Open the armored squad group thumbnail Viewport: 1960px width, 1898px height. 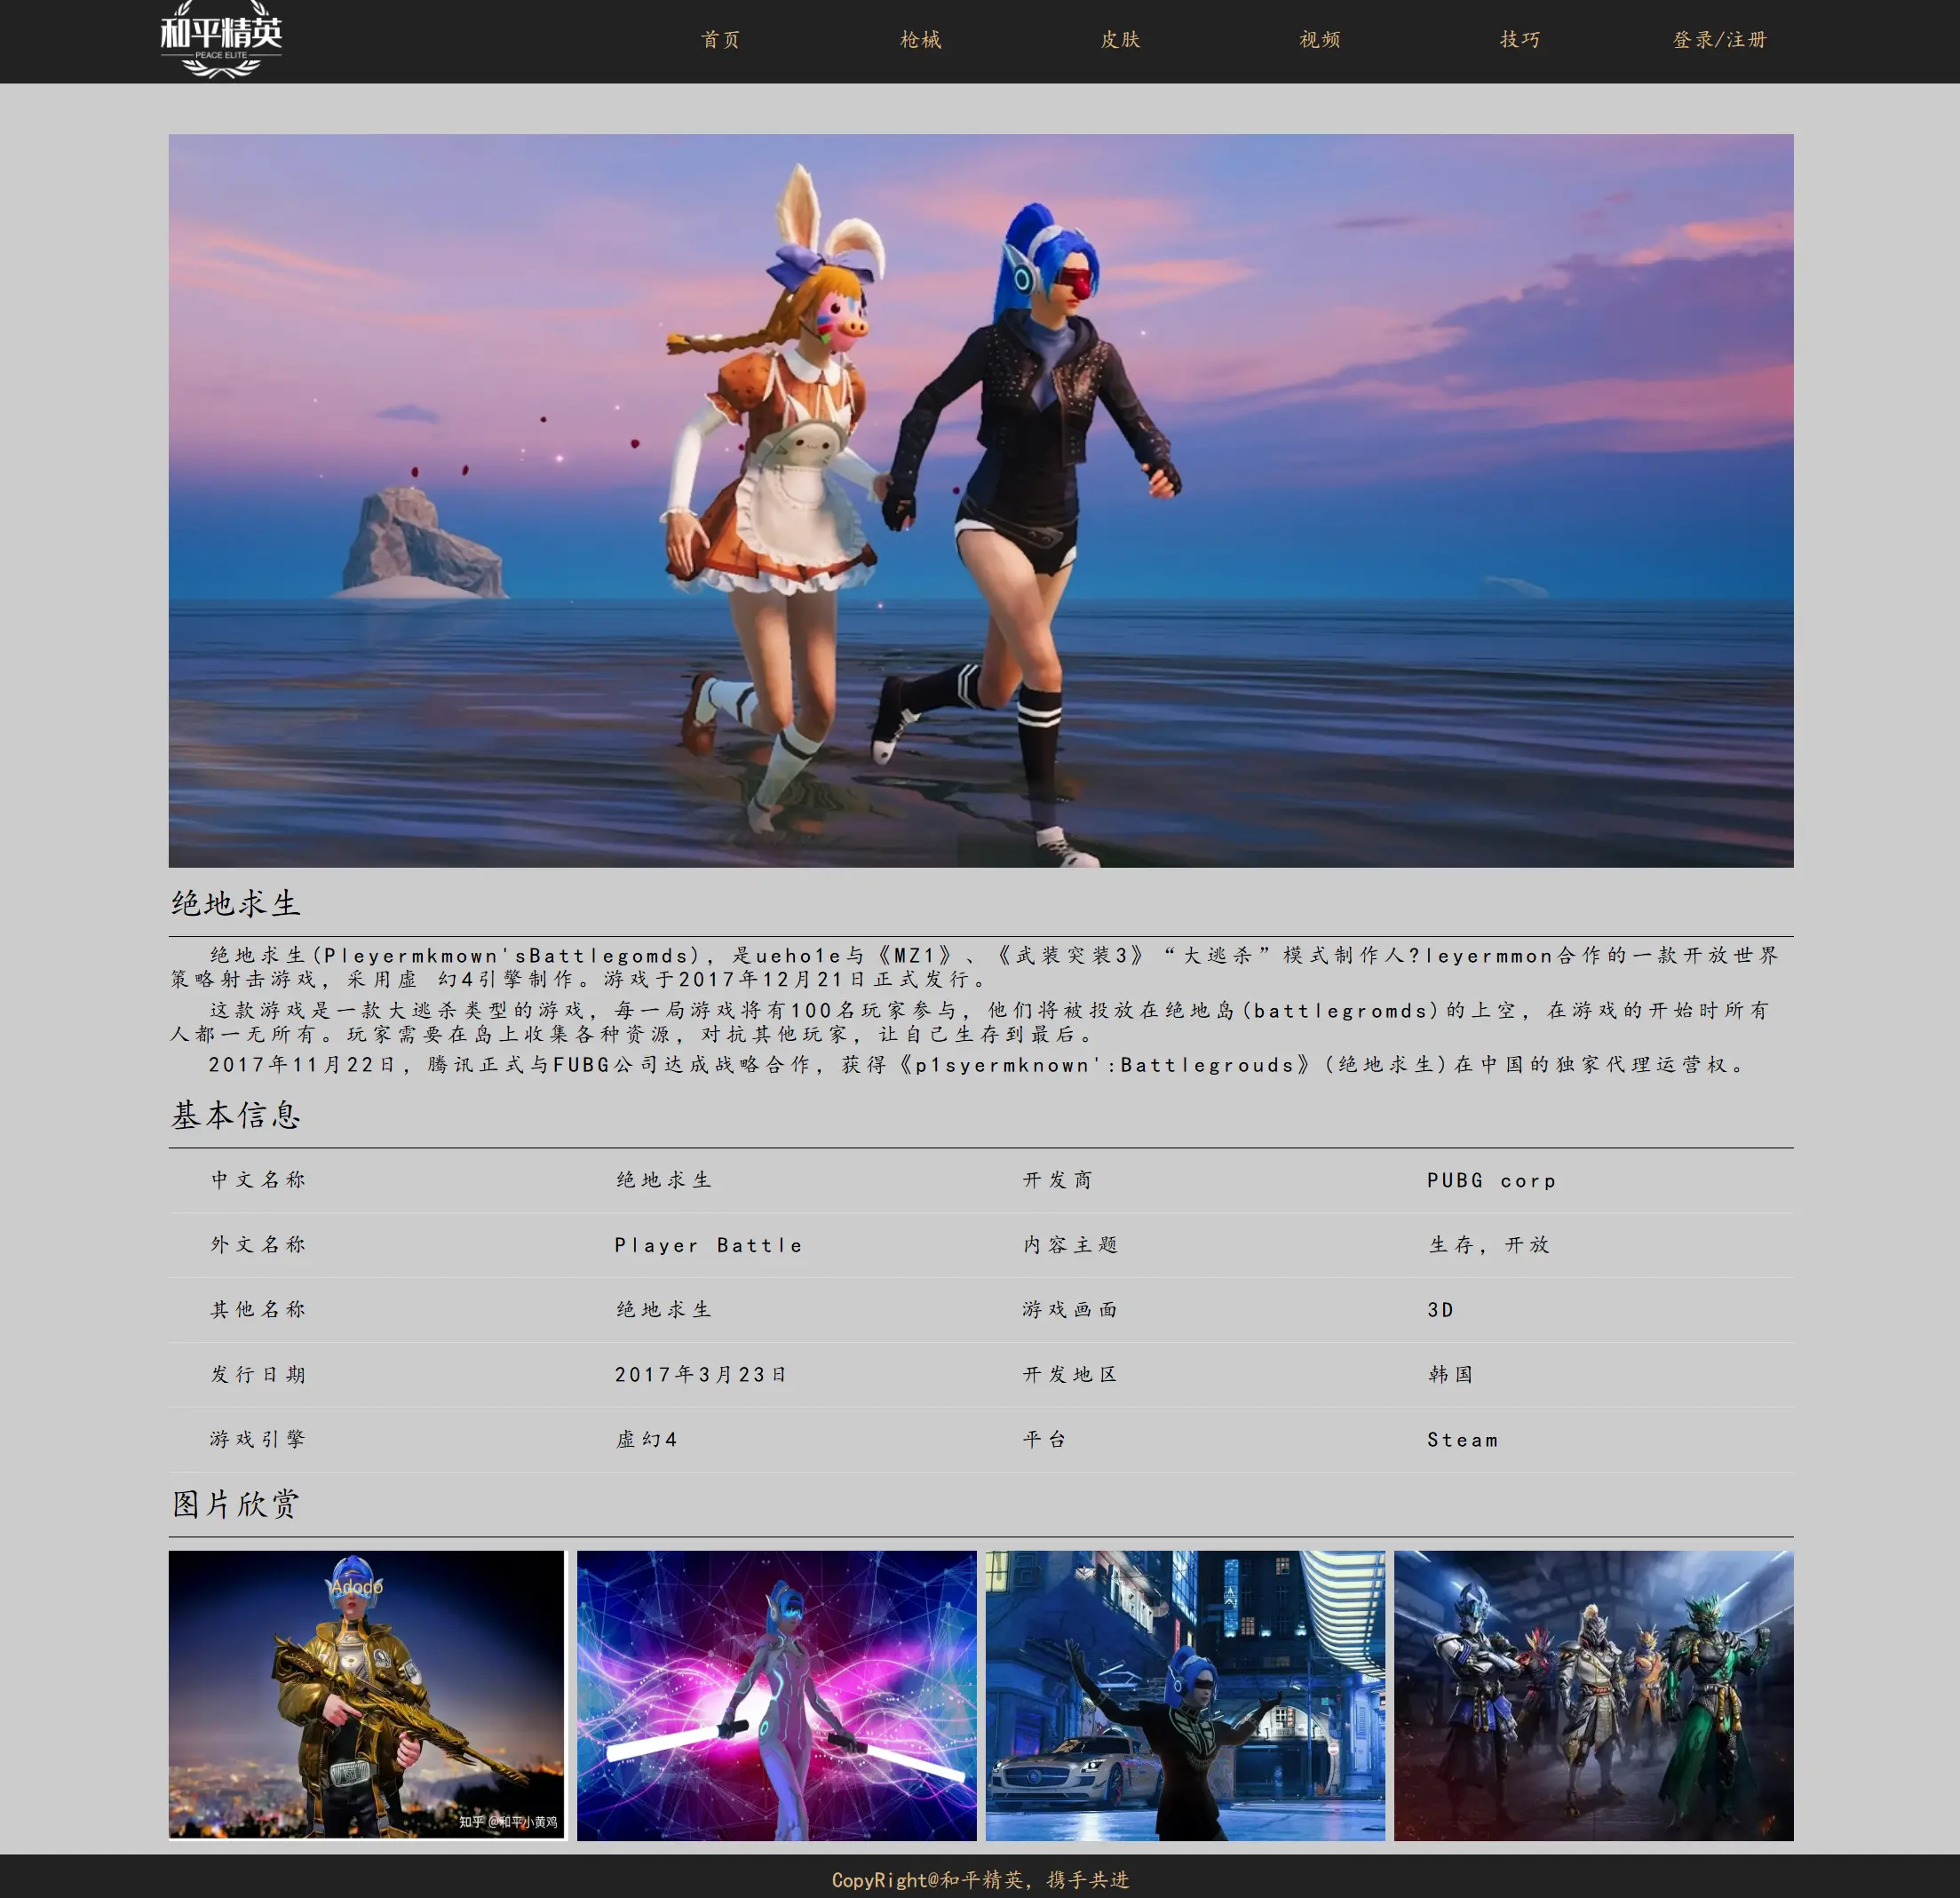1593,1695
